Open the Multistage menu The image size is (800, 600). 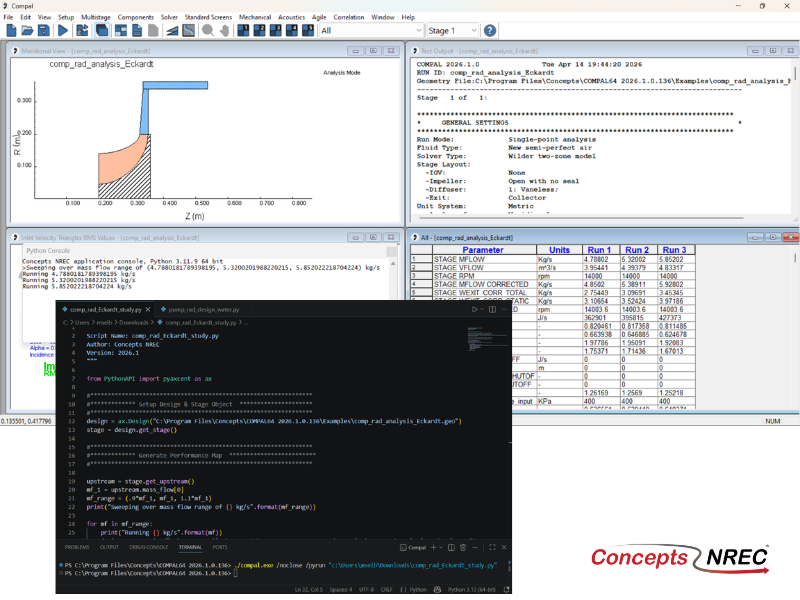95,17
